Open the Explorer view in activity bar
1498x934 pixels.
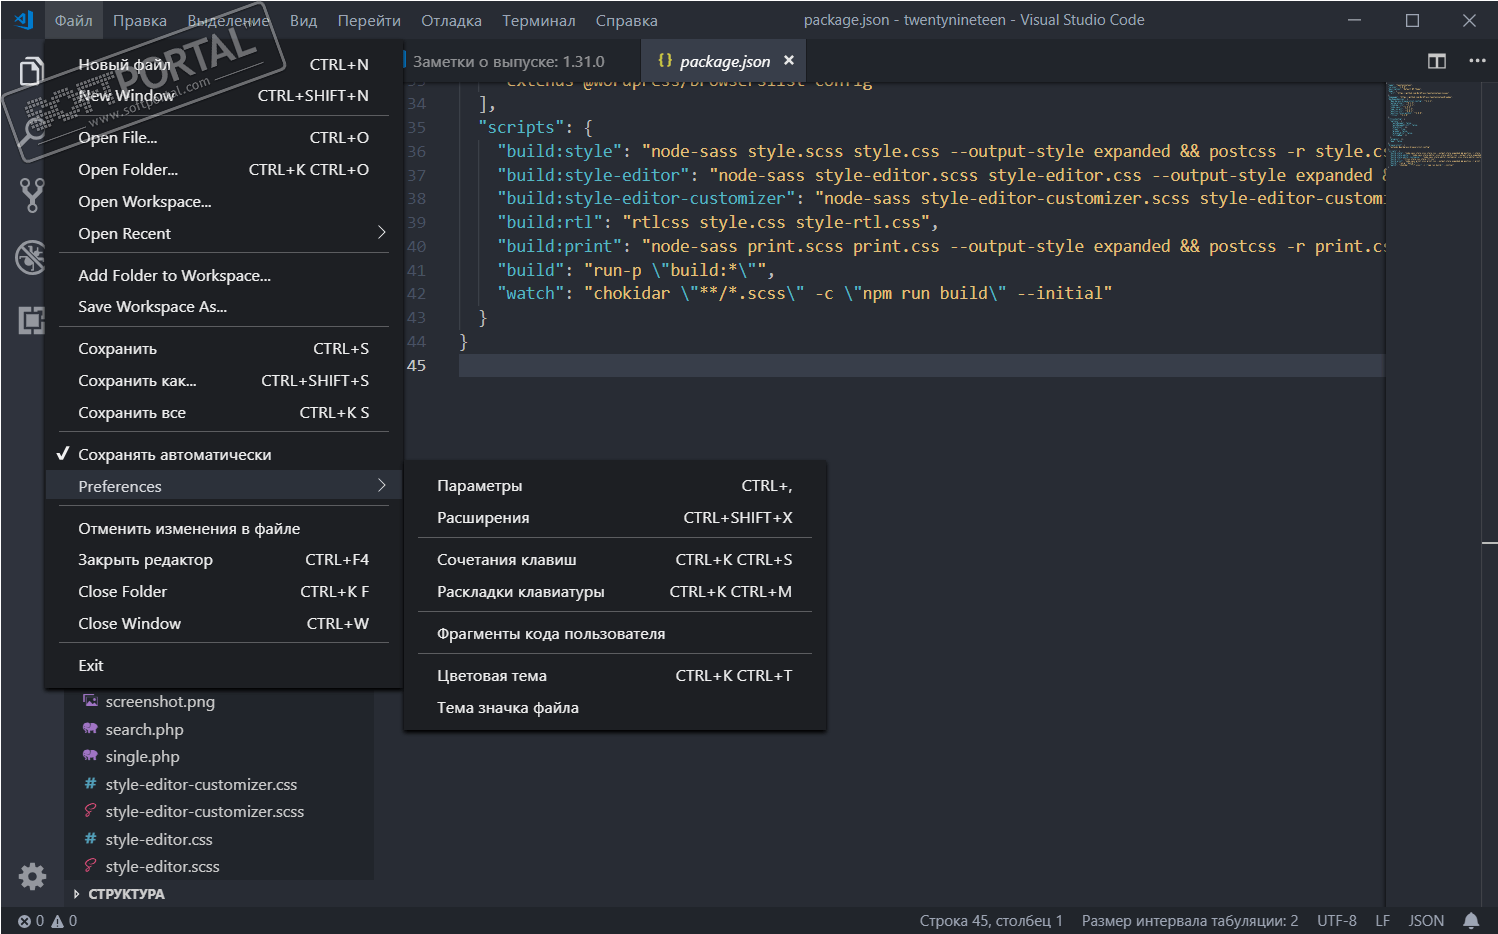[x=31, y=72]
